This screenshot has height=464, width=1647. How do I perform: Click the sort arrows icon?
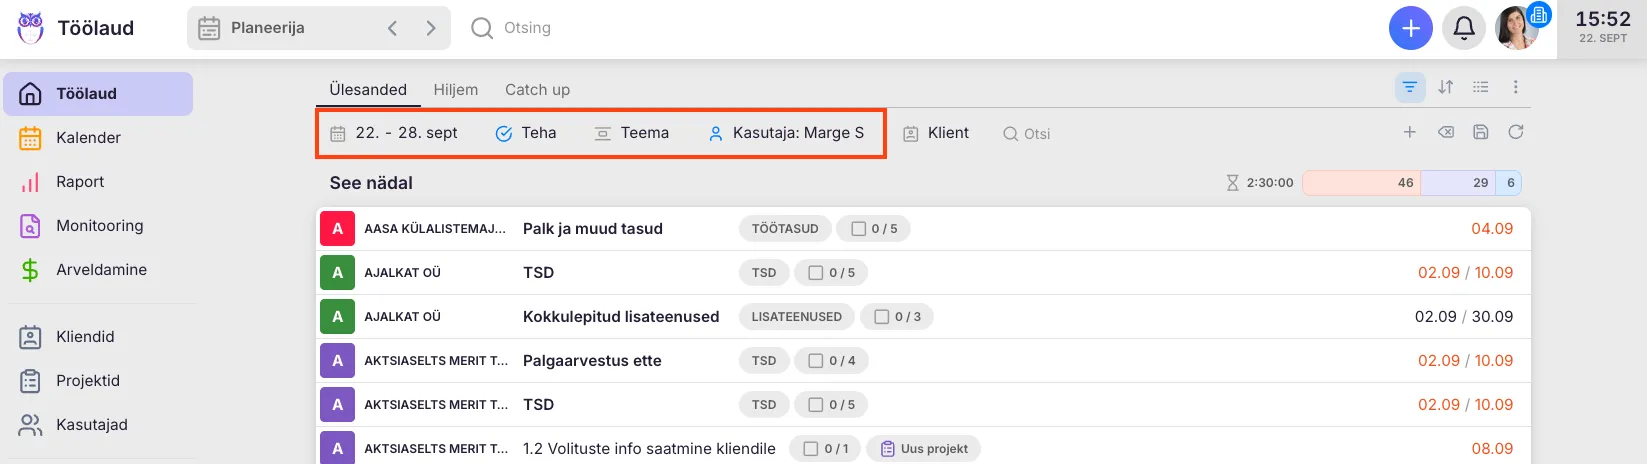coord(1445,88)
